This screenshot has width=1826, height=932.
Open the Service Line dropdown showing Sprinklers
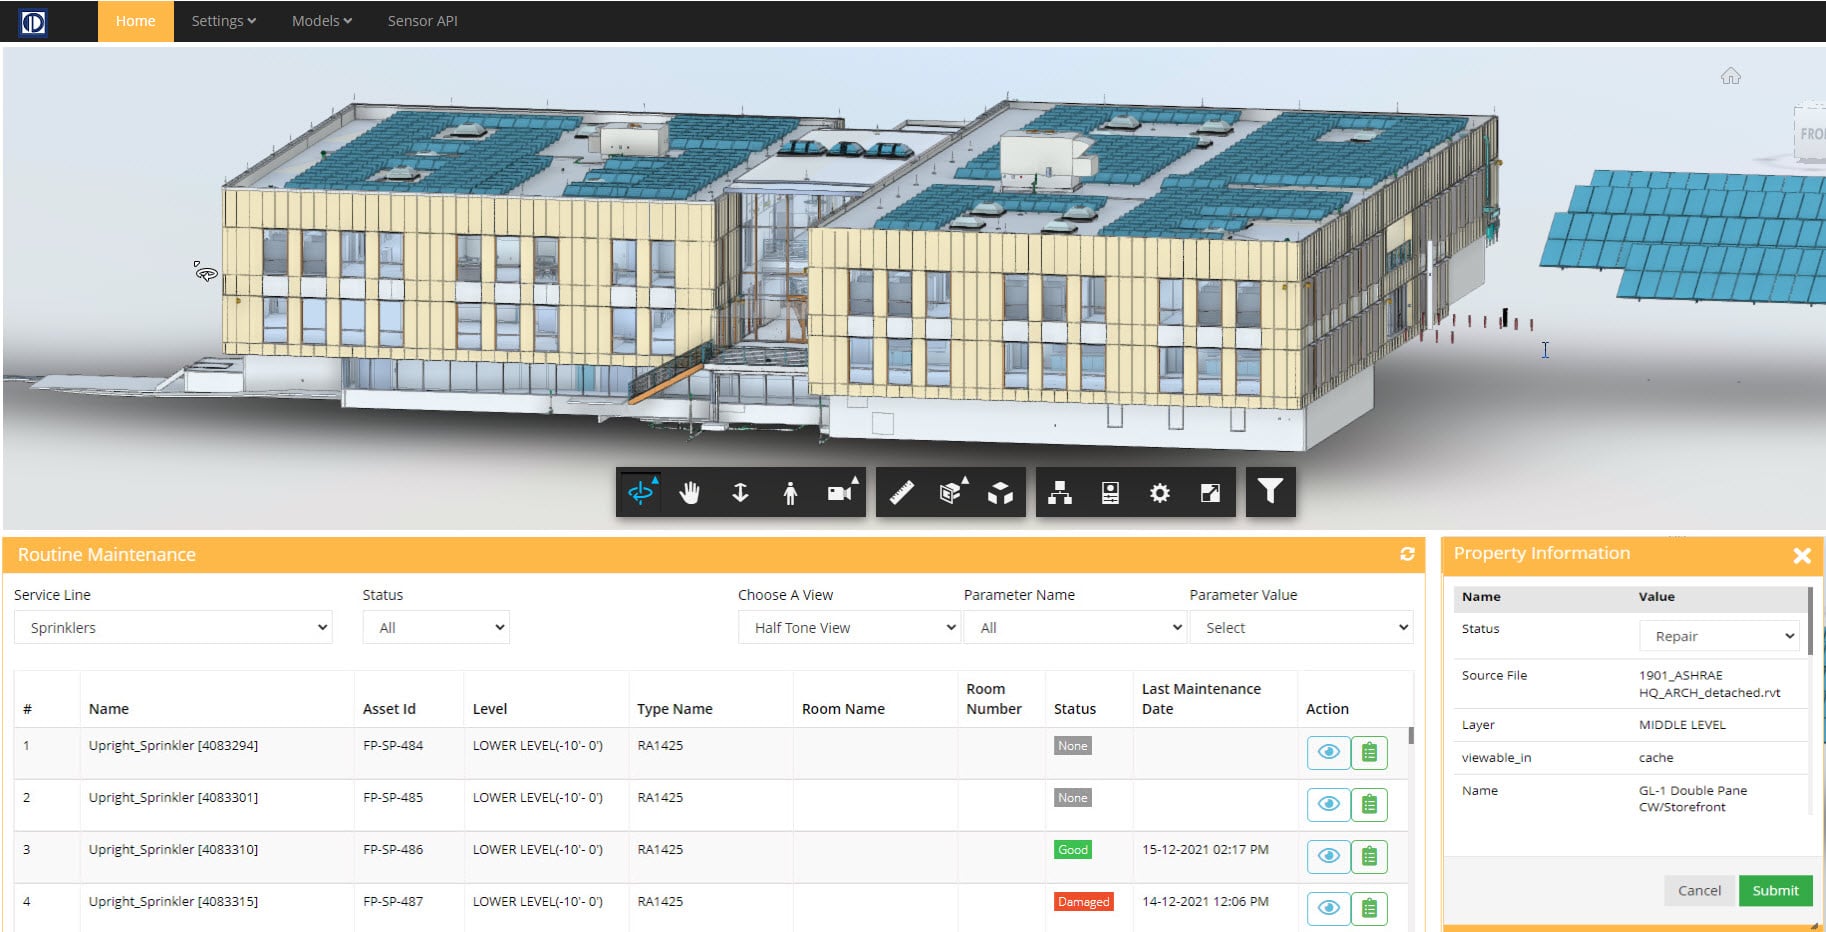[173, 628]
